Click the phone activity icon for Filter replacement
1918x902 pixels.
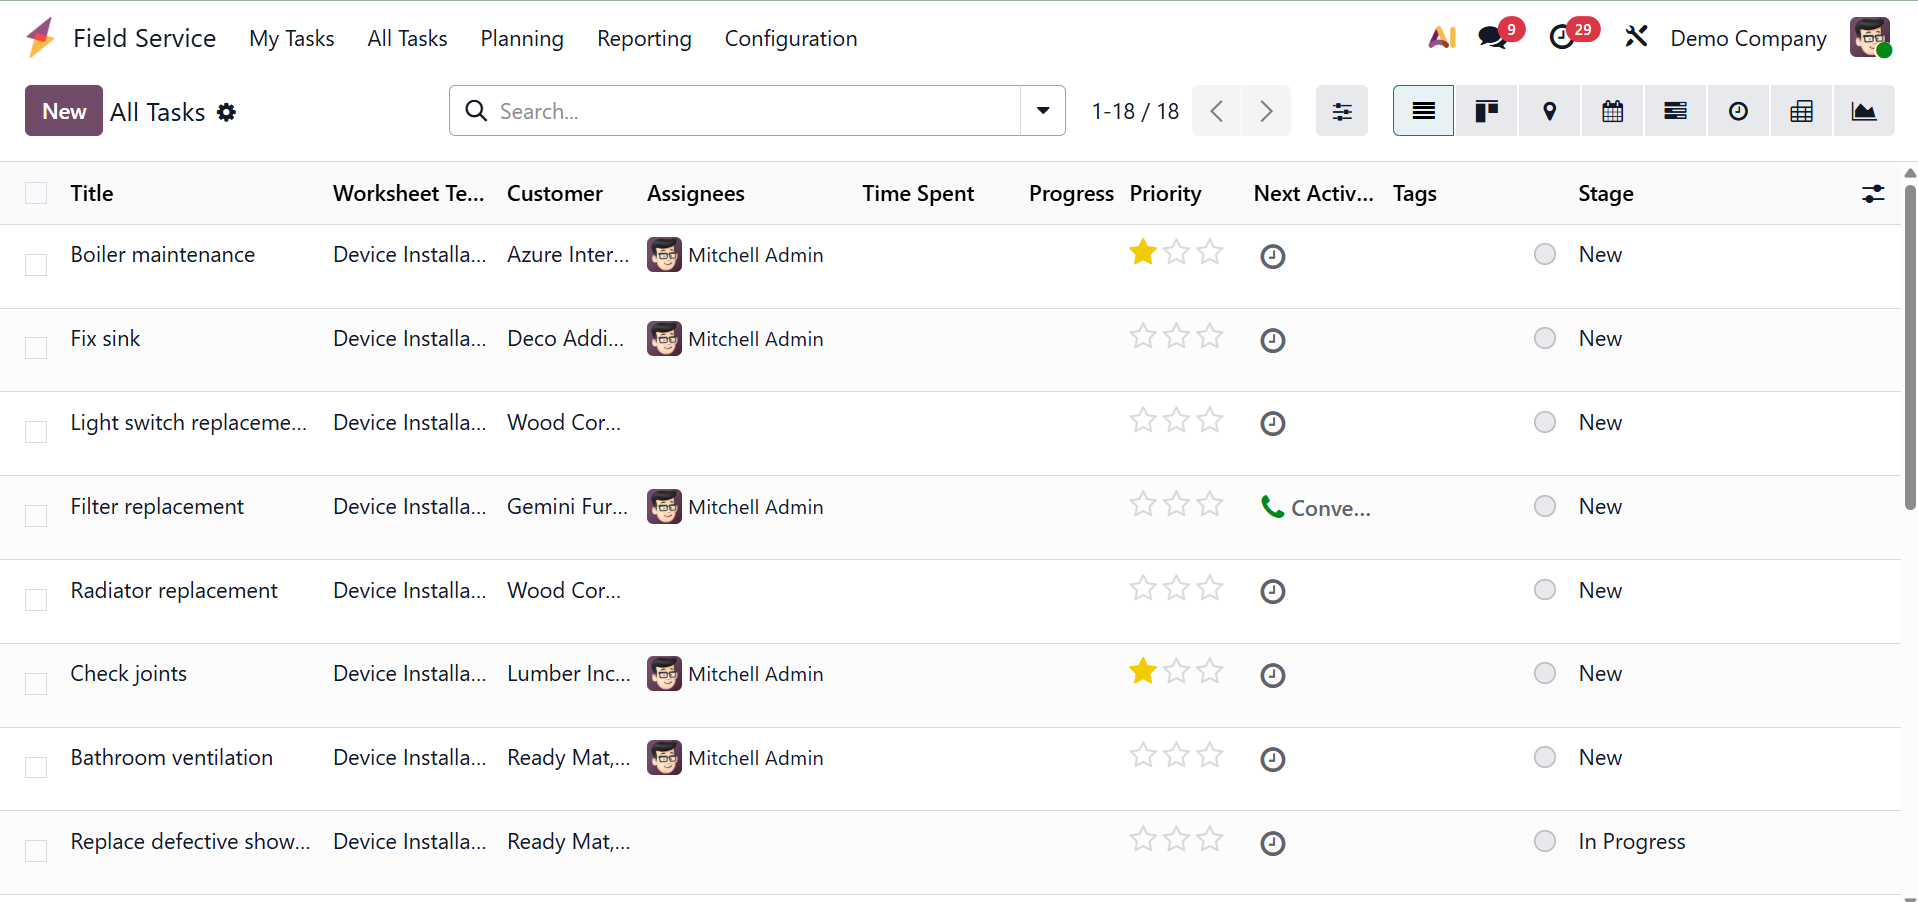[1272, 507]
